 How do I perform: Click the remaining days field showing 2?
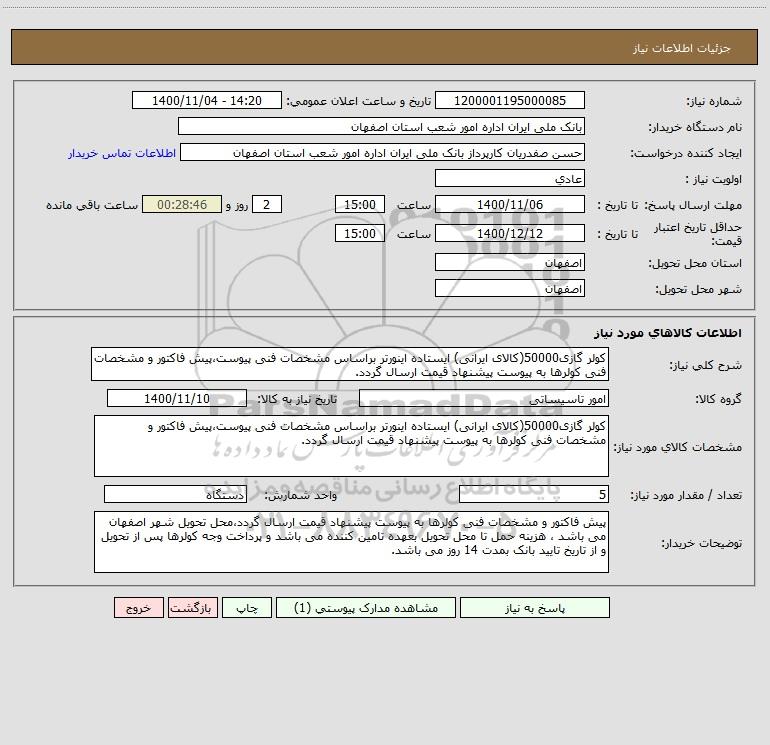point(267,204)
